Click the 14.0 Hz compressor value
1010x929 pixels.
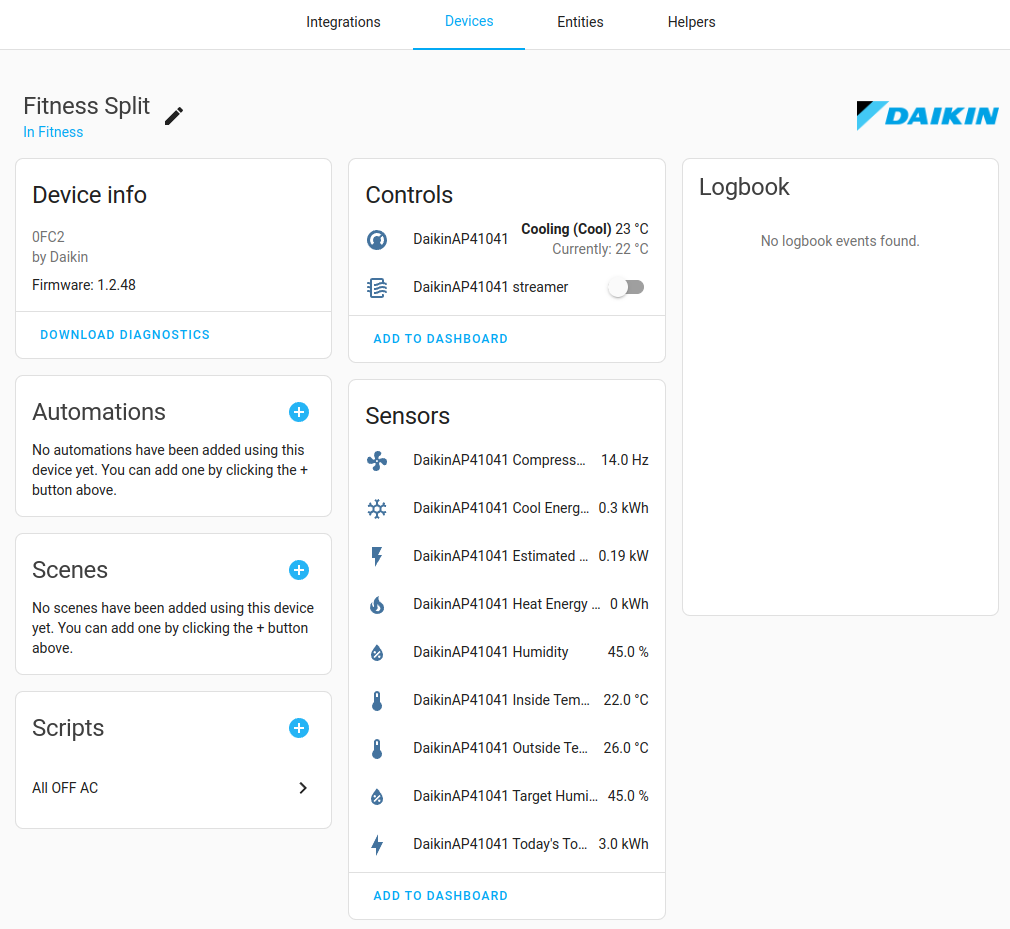pyautogui.click(x=625, y=460)
